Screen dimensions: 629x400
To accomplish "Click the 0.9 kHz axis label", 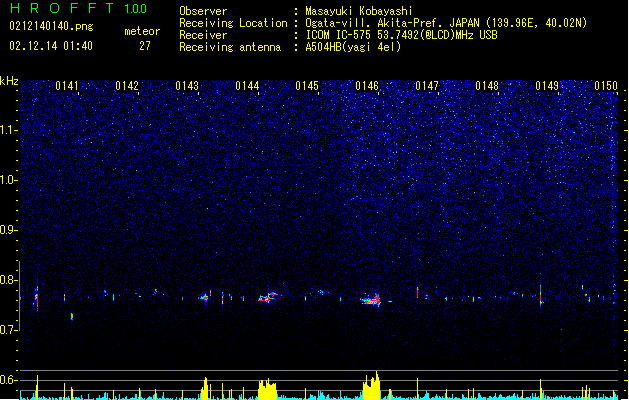I will tap(9, 230).
